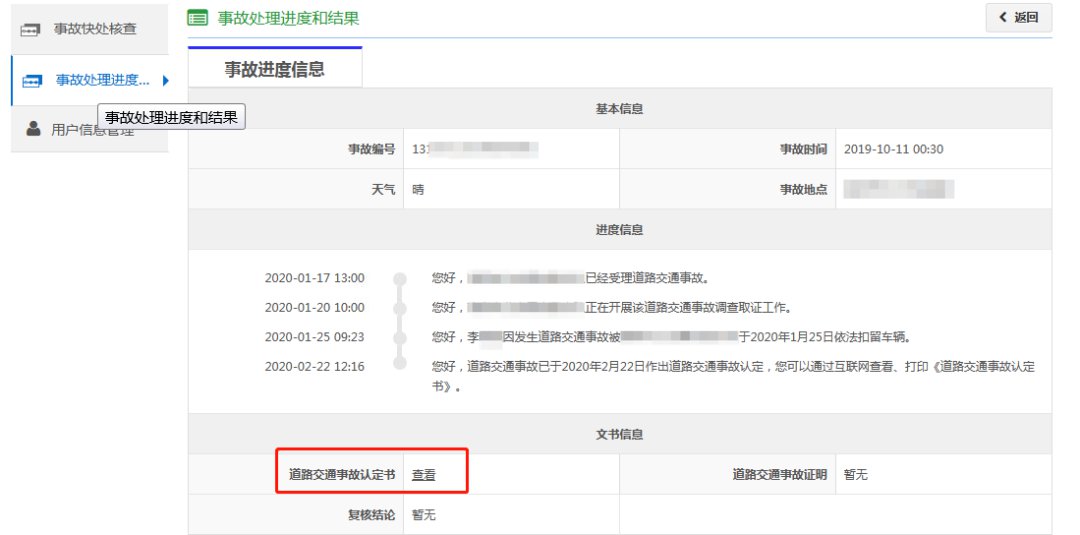The width and height of the screenshot is (1080, 535).
Task: Click the 基本信息 section header
Action: (619, 109)
